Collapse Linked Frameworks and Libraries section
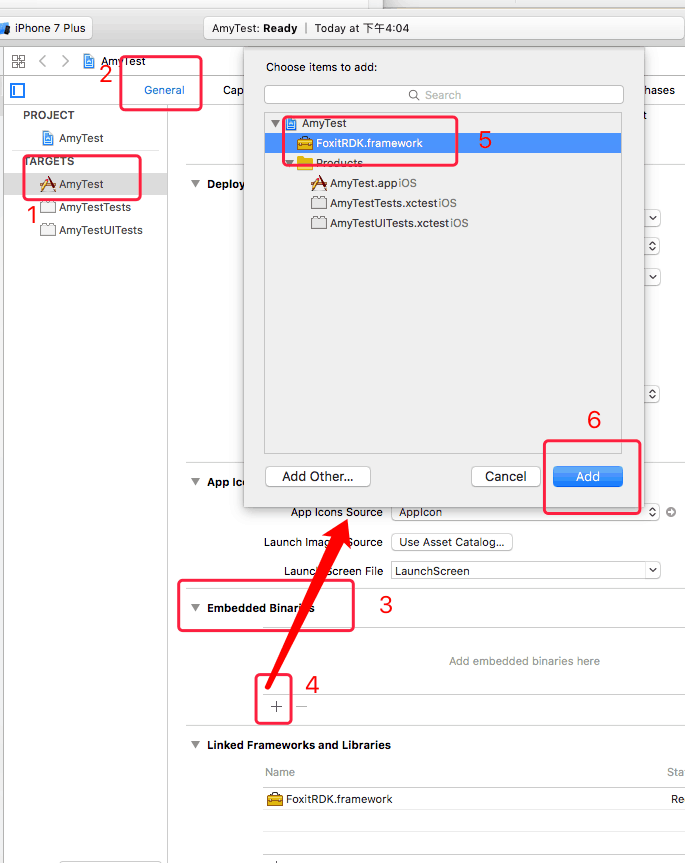The height and width of the screenshot is (863, 685). (x=195, y=745)
